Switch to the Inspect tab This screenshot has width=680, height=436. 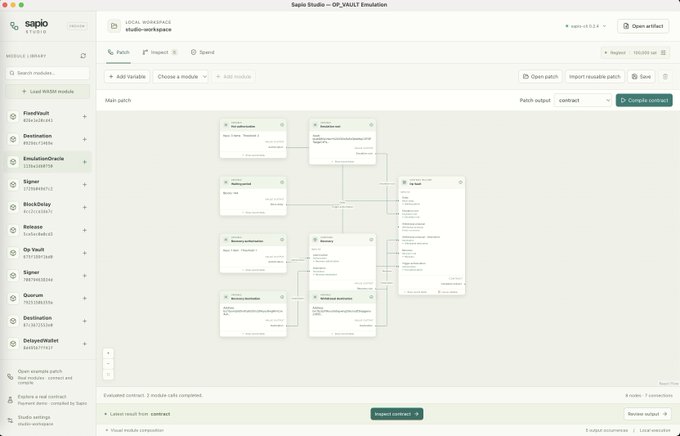(x=160, y=52)
